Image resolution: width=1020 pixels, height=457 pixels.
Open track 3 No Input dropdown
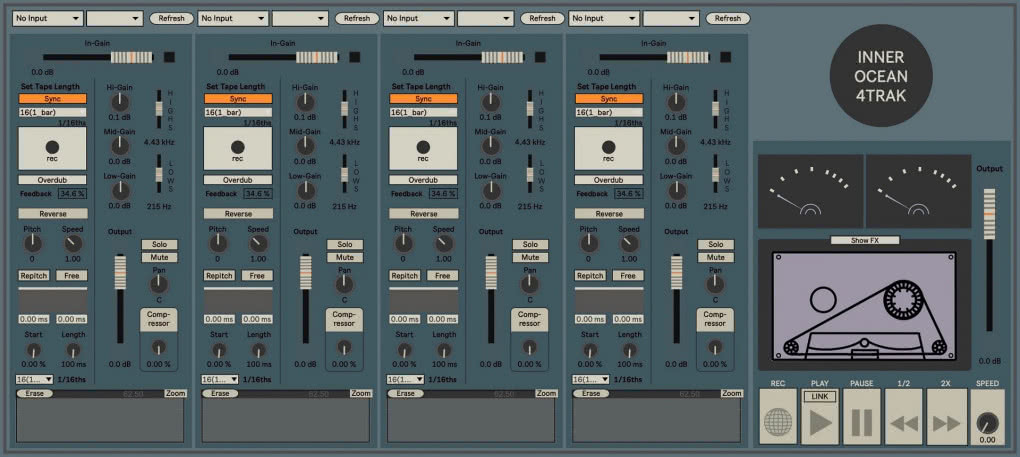(418, 18)
